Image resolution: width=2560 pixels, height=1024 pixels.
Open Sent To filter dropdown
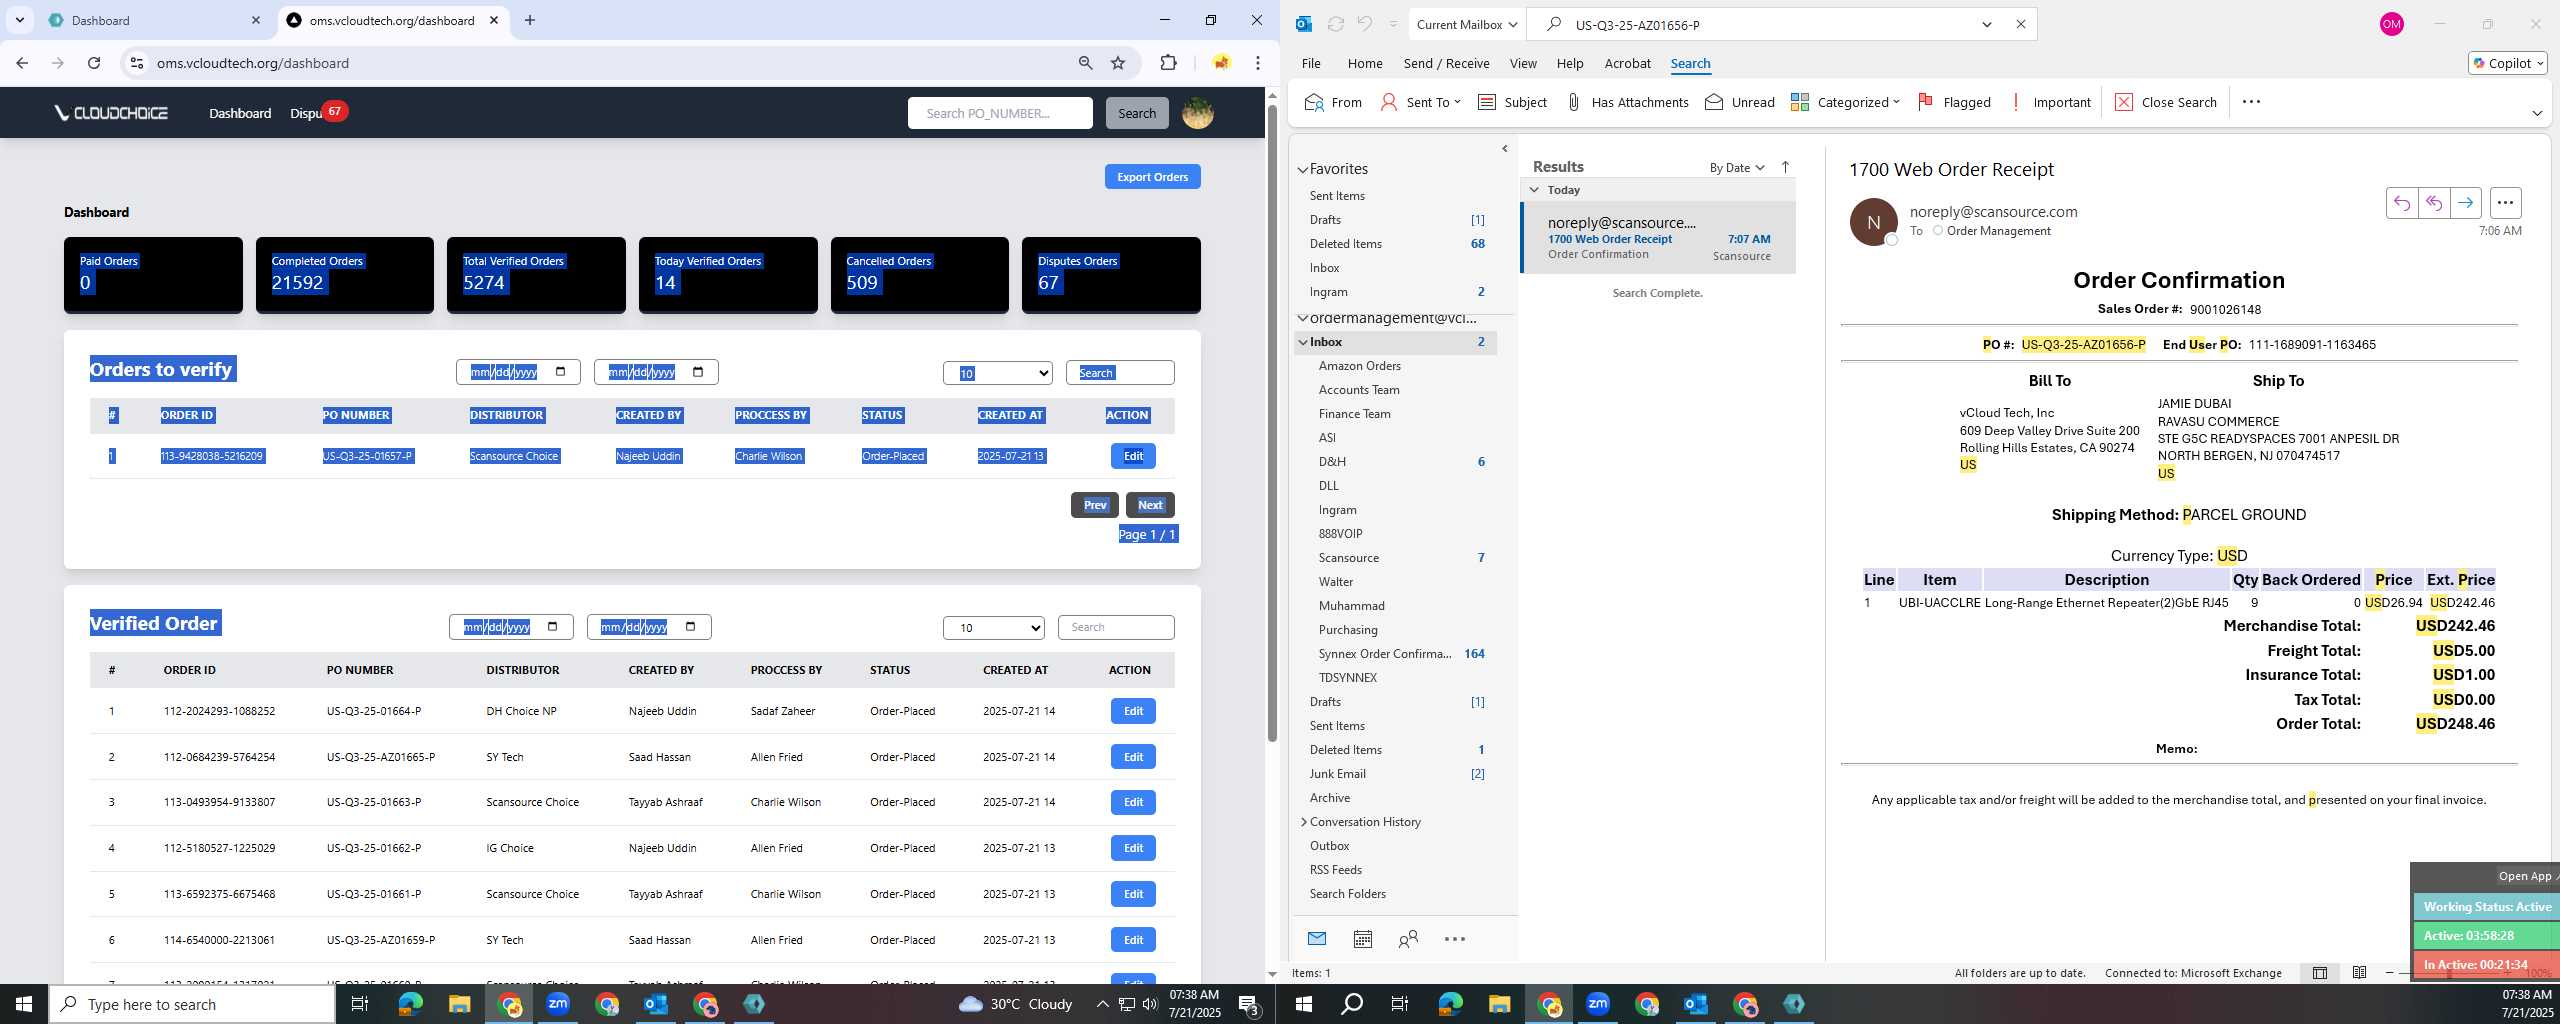click(x=1421, y=102)
